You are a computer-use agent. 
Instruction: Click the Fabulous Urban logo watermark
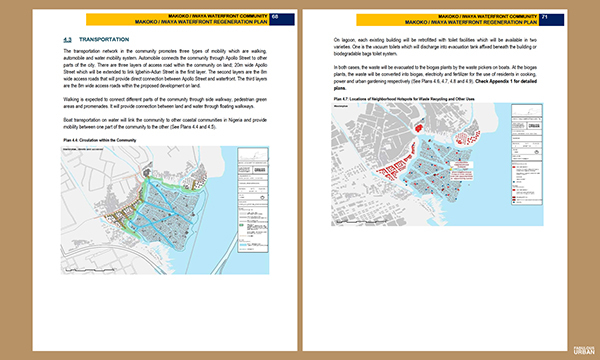(x=584, y=350)
